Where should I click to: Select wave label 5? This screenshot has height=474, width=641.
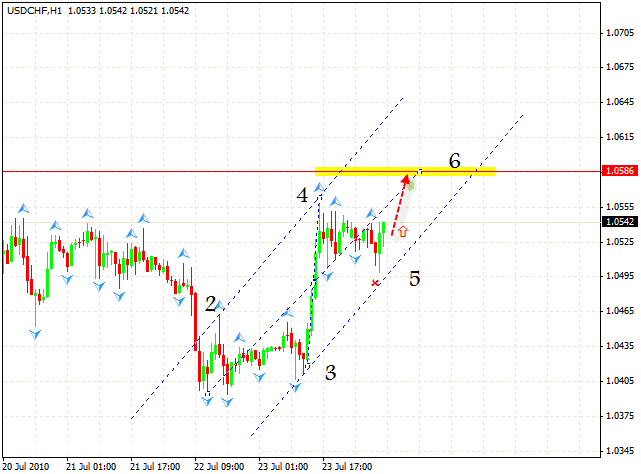[x=415, y=279]
